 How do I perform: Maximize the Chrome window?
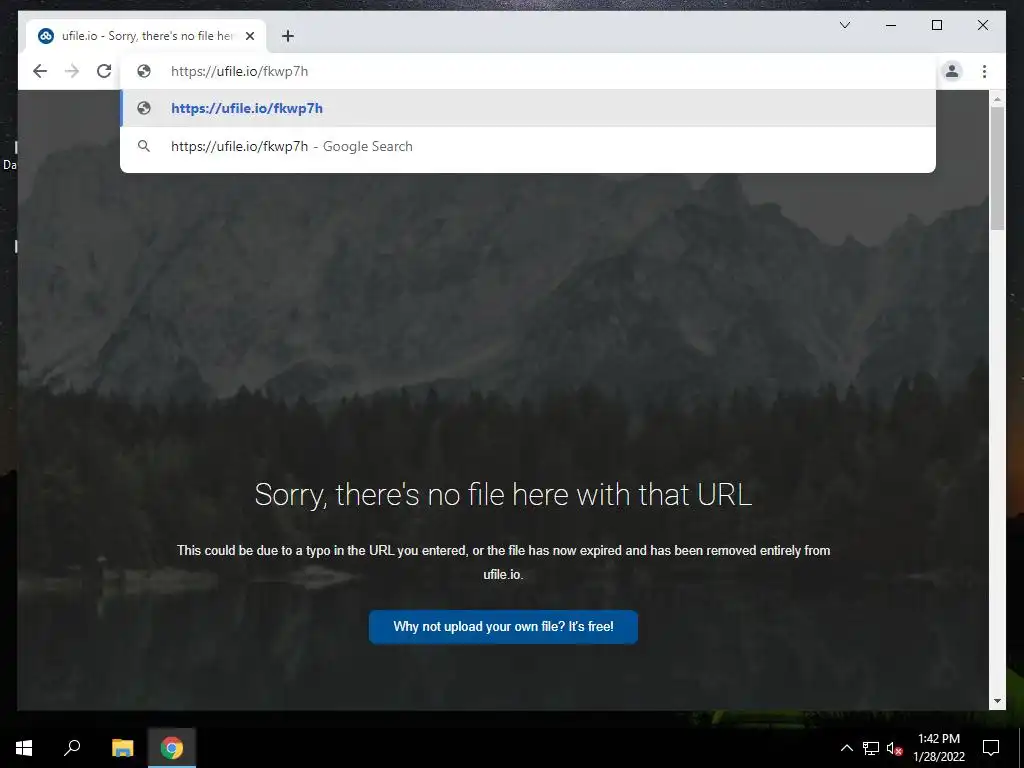936,25
